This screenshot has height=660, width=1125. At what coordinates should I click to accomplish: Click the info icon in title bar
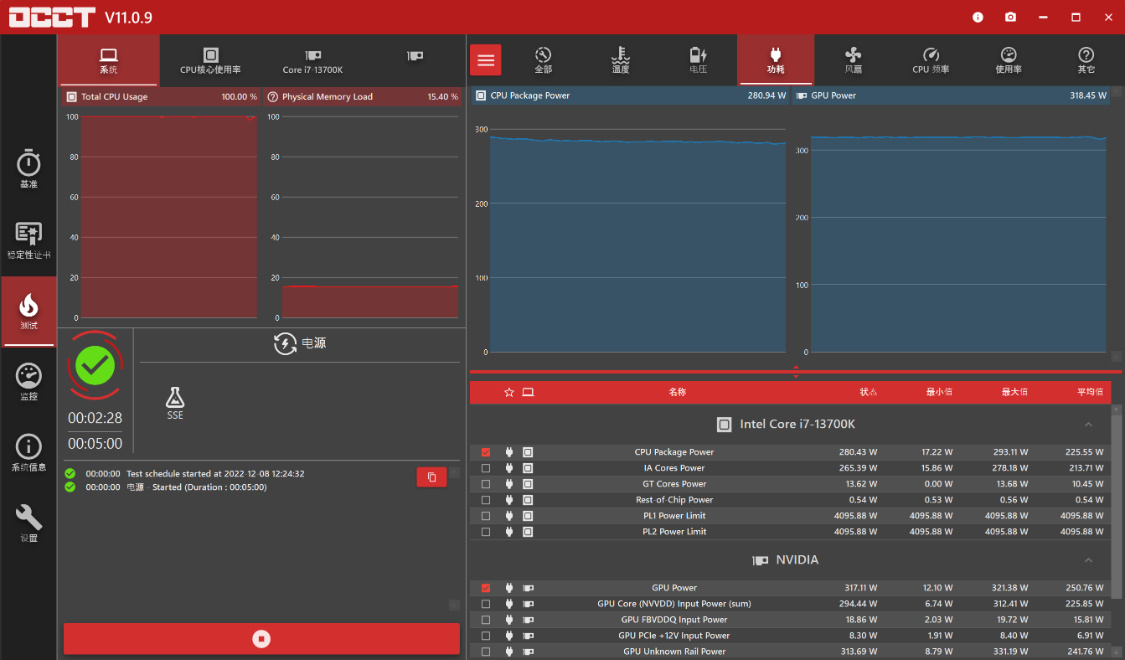977,17
